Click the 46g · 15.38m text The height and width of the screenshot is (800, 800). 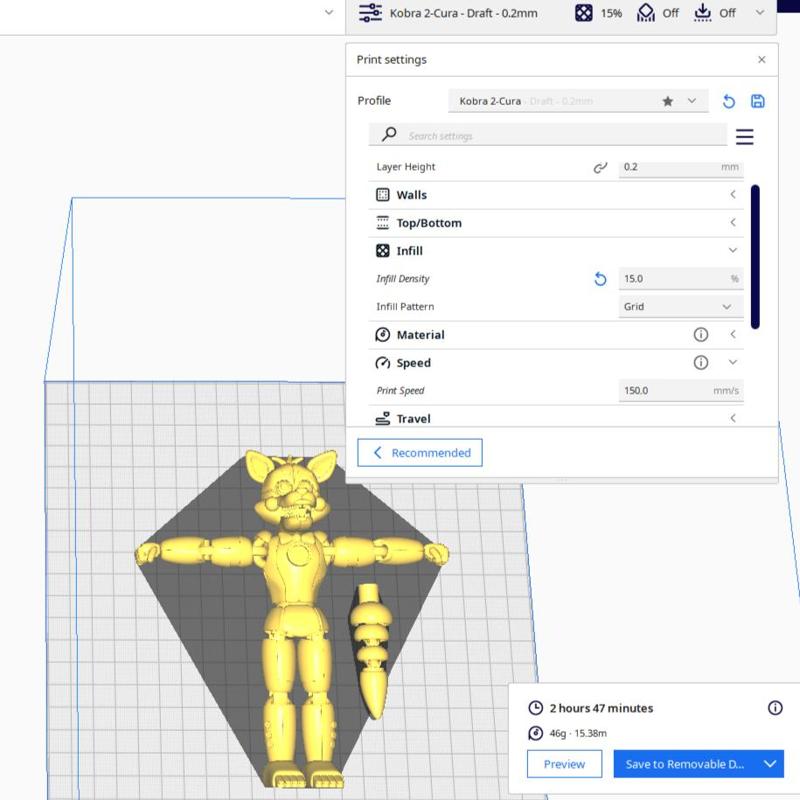click(x=578, y=733)
